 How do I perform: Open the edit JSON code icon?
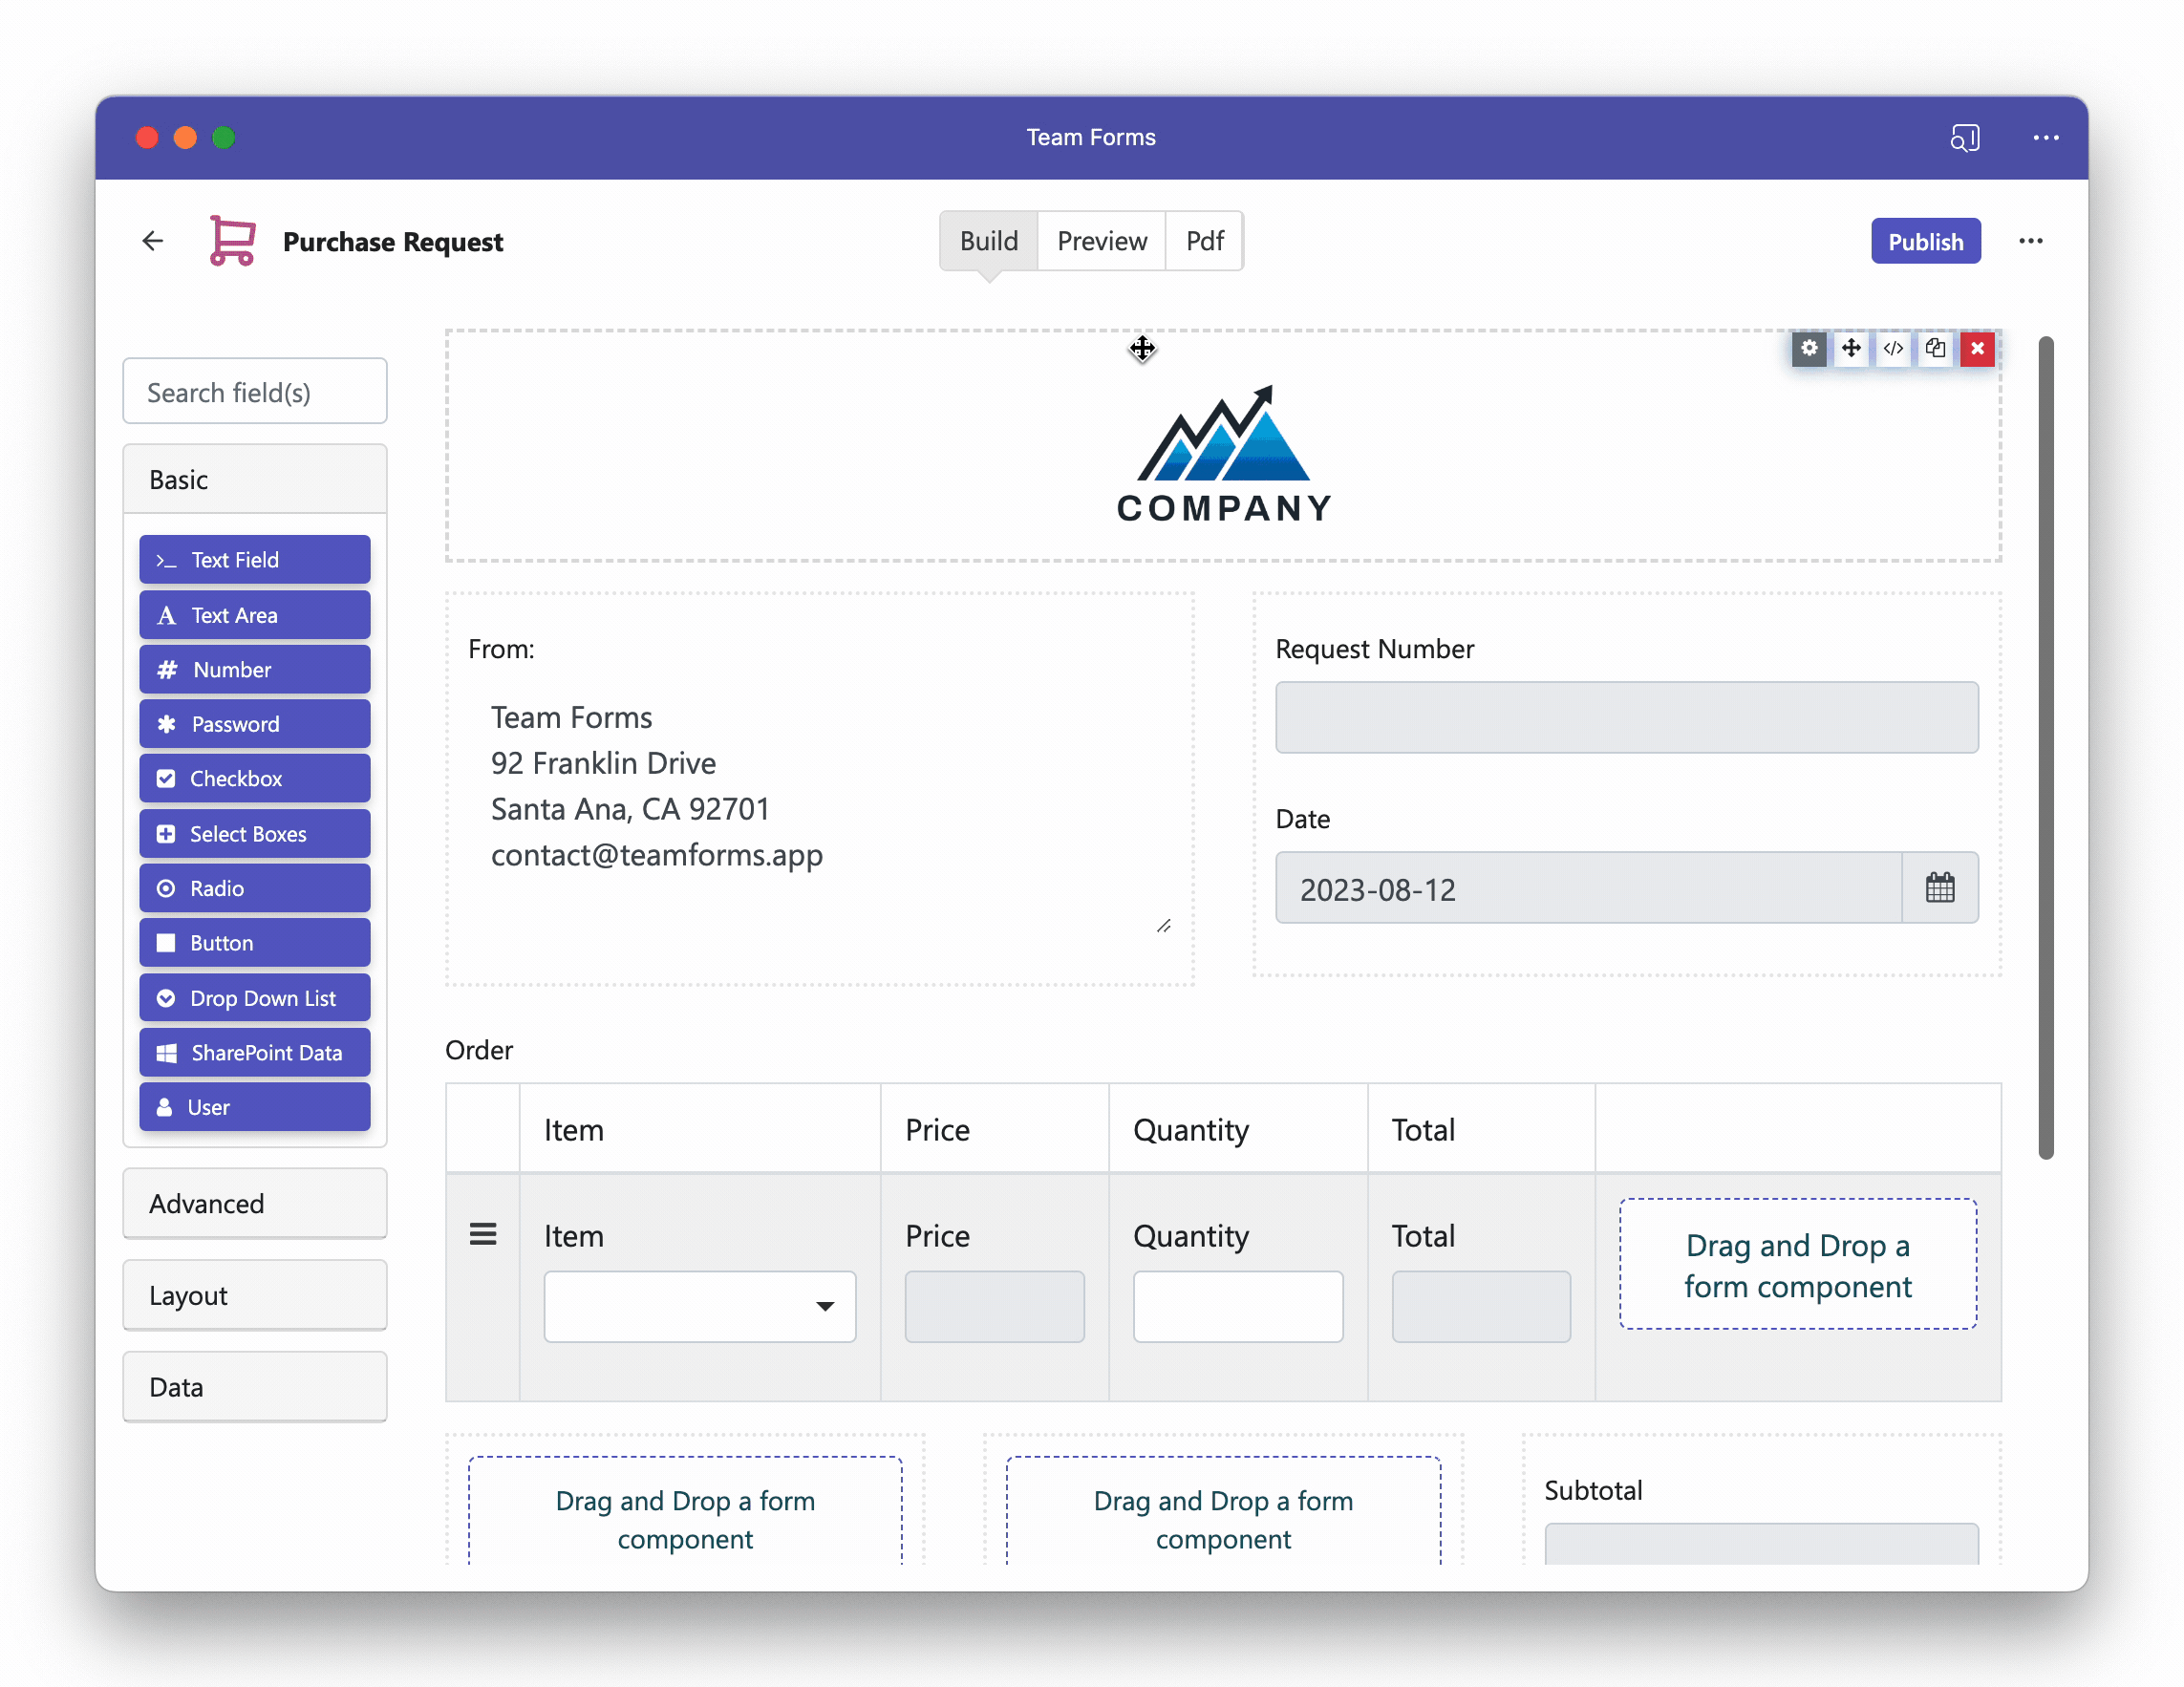click(1892, 348)
